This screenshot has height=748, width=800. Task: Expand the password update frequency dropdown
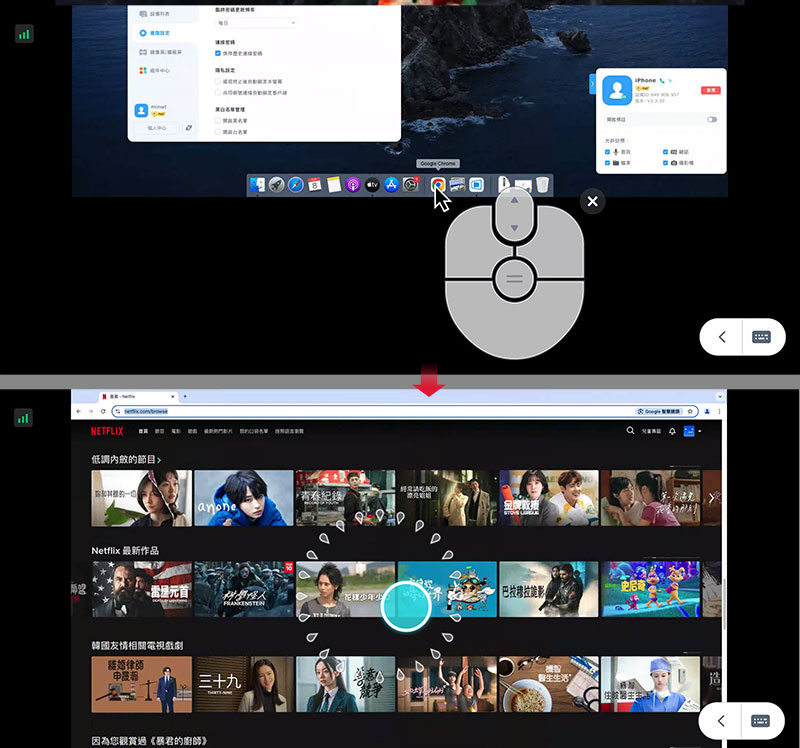coord(256,22)
